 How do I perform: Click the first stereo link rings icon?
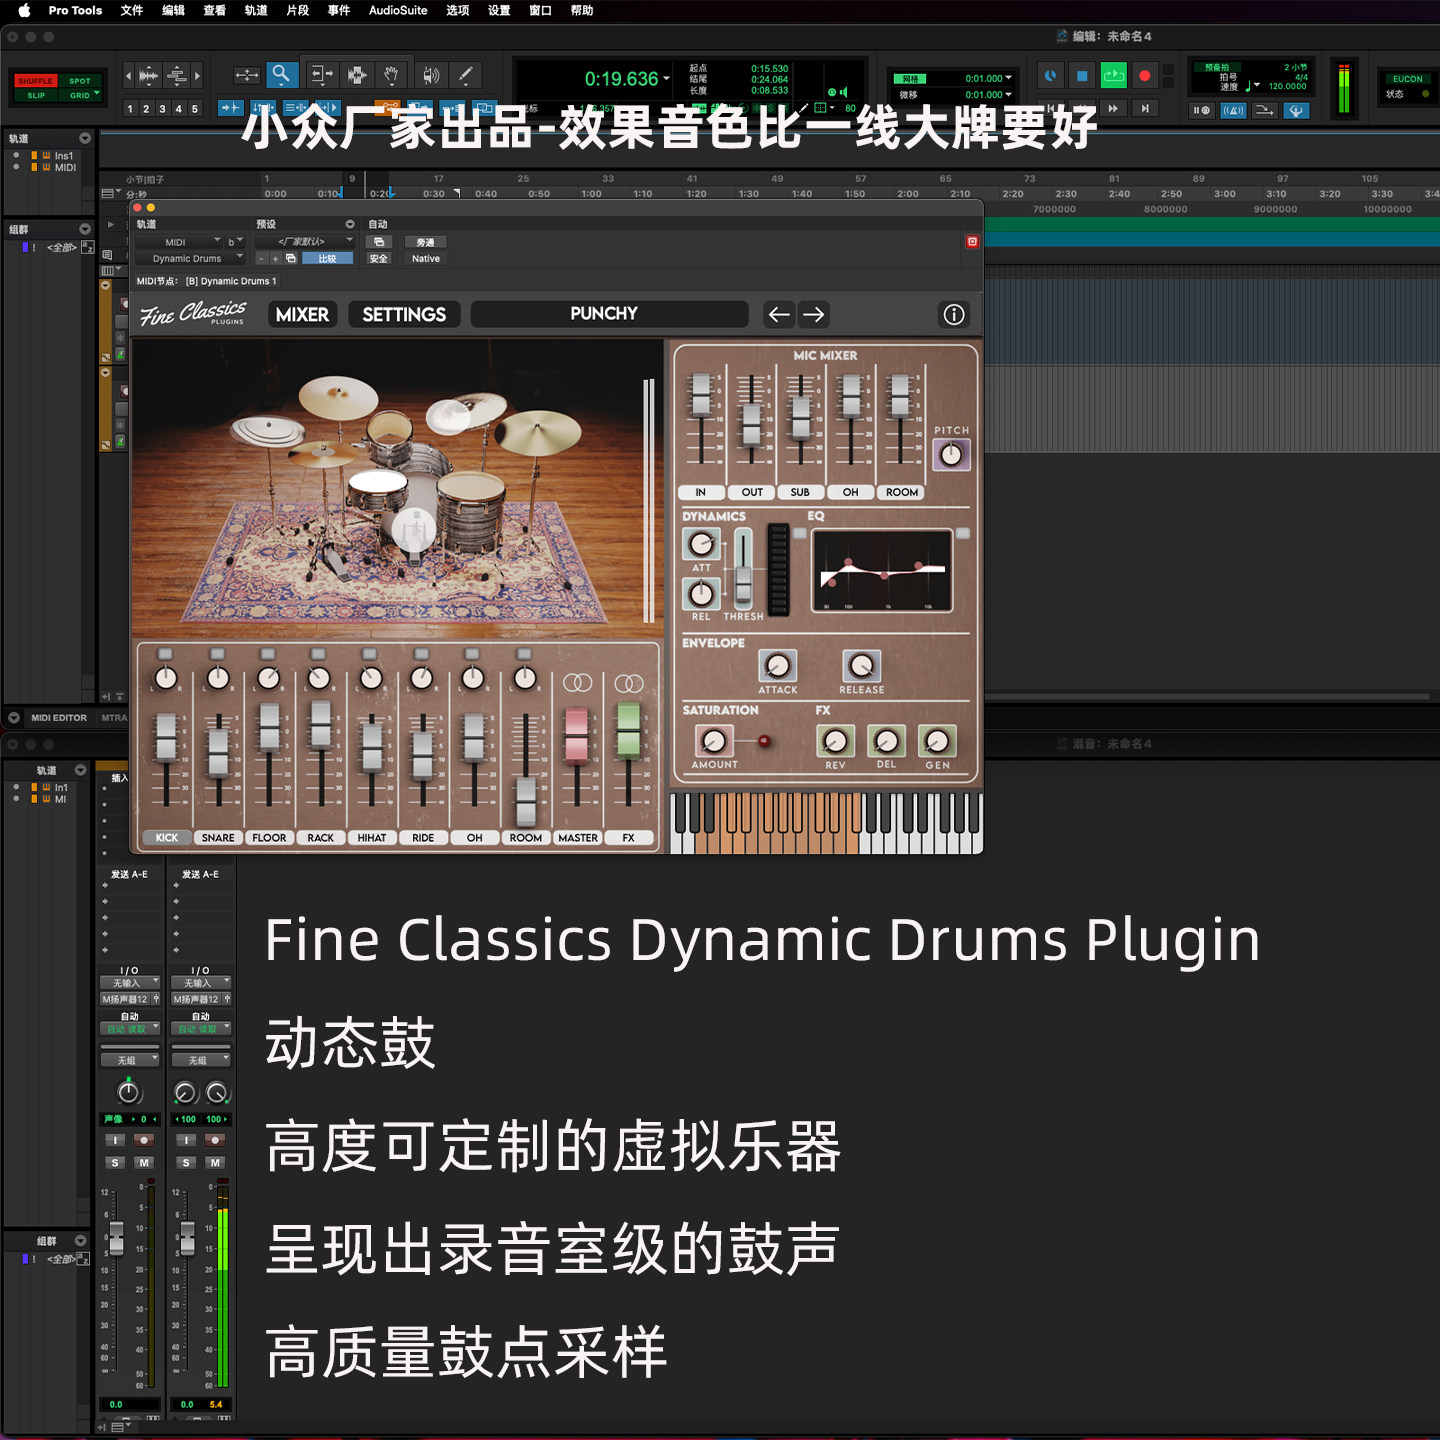[x=577, y=683]
